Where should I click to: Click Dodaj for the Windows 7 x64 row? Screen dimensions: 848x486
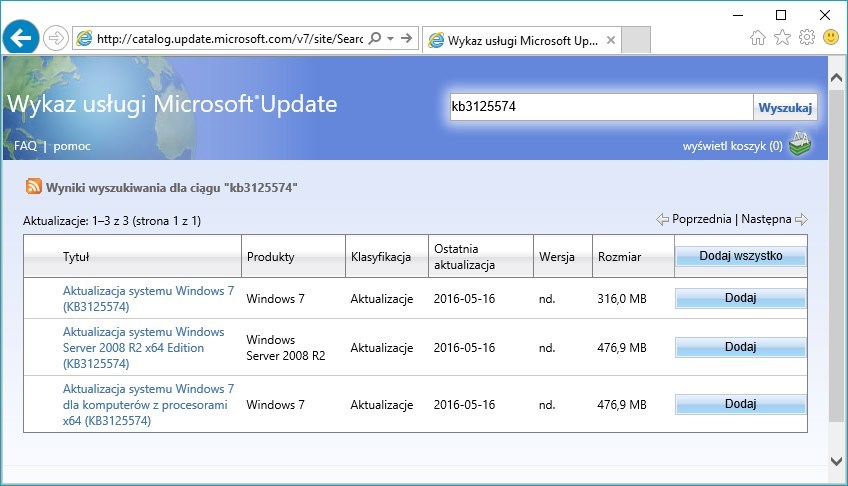(x=740, y=404)
